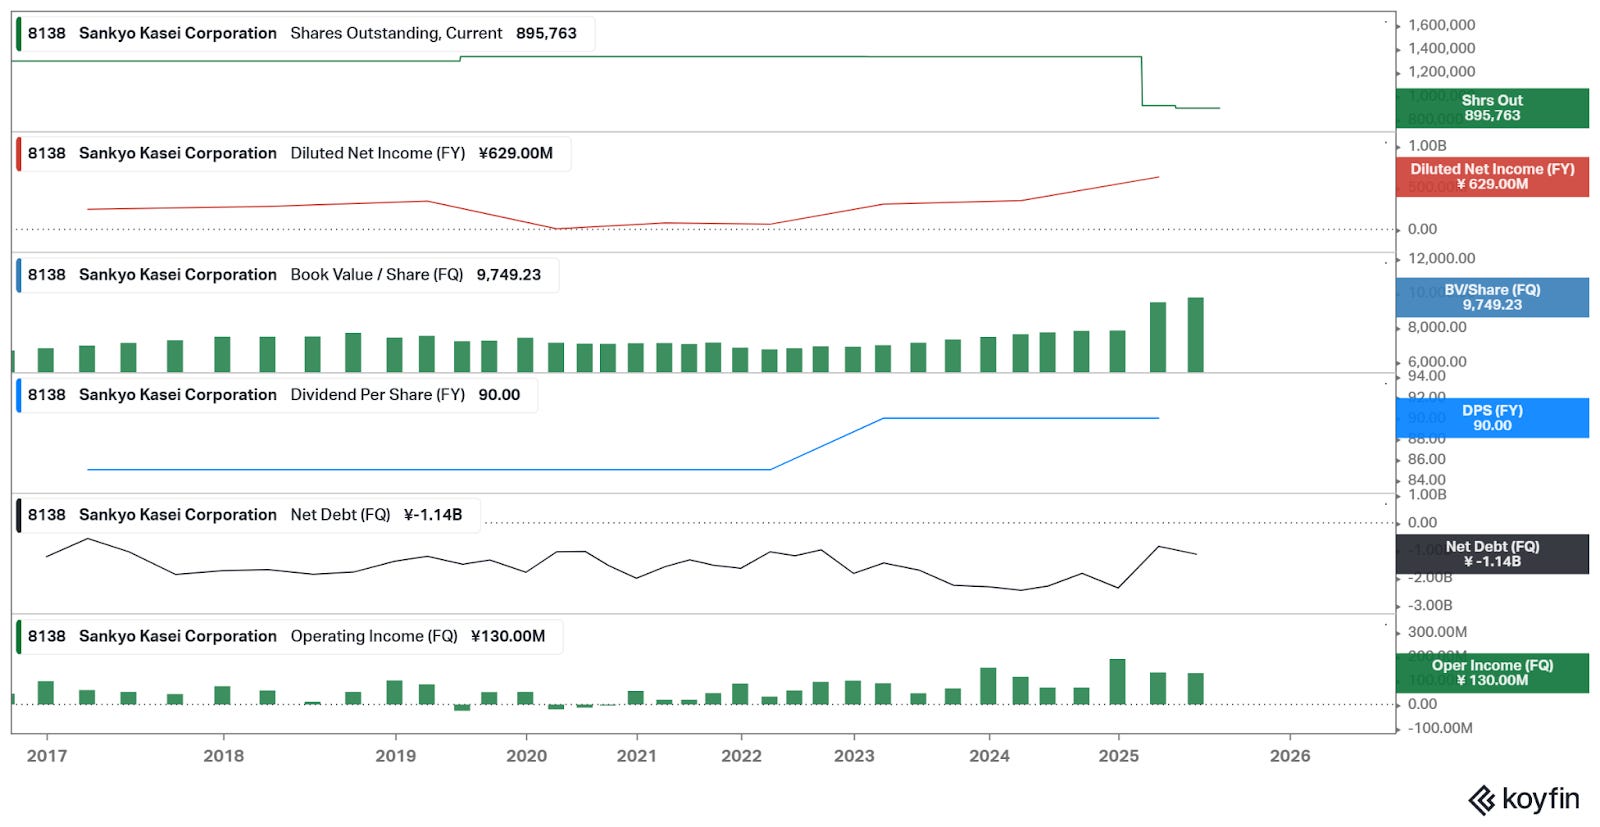
Task: Click the 300.00M operating income axis label
Action: (1437, 632)
